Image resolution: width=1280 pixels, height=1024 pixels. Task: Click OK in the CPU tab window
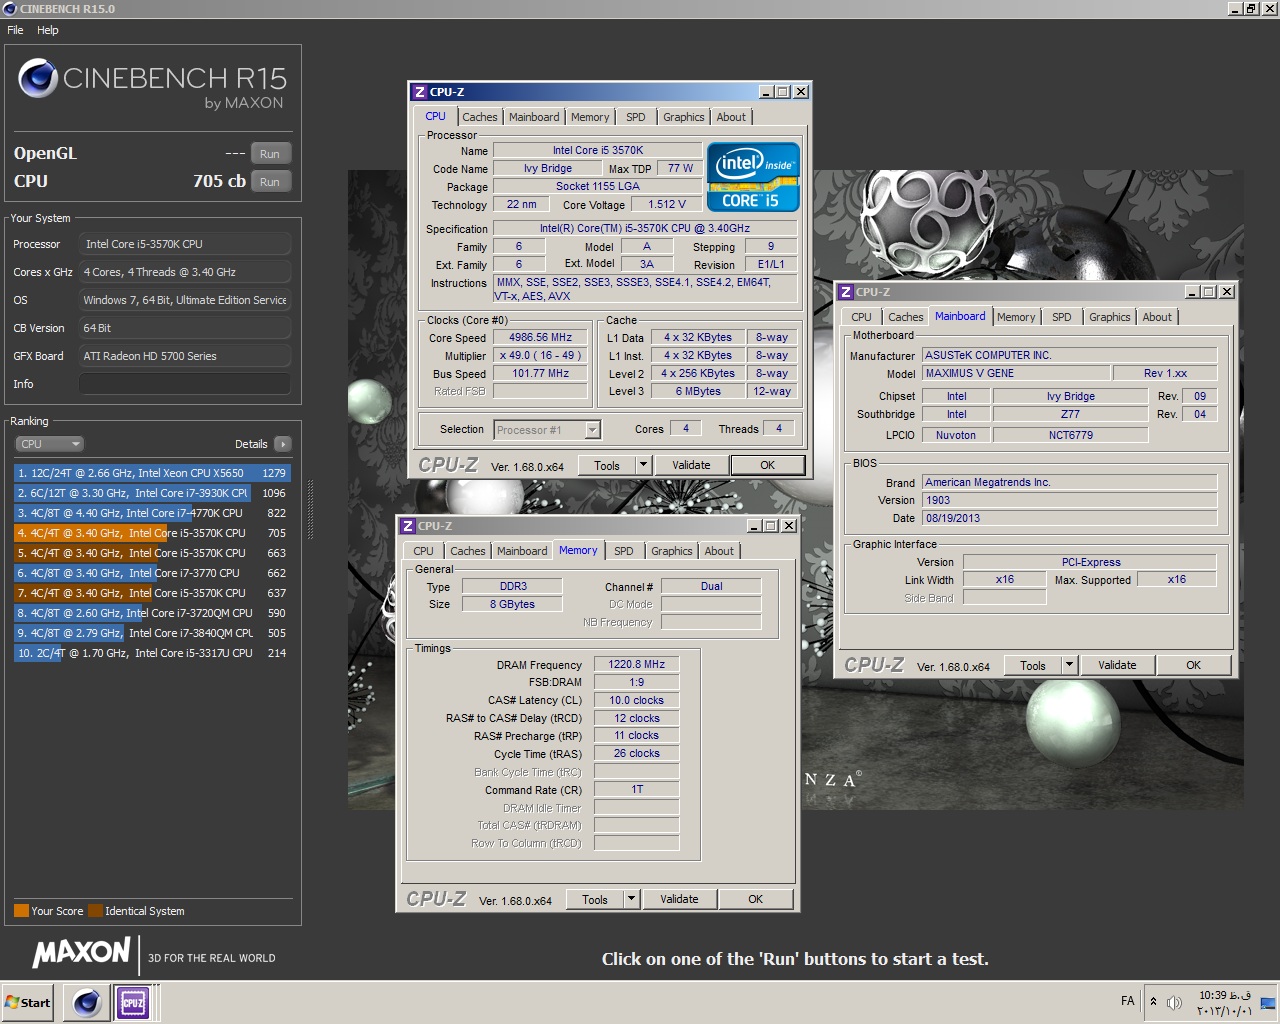click(767, 465)
